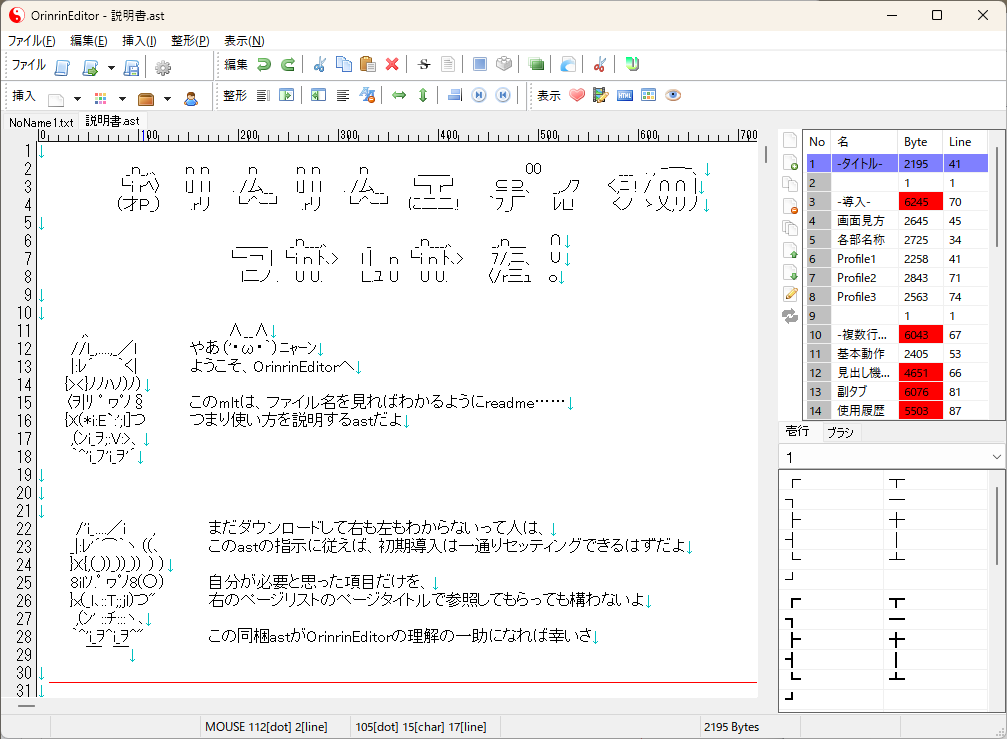Click the move page down green arrow icon
1007x739 pixels.
[x=790, y=272]
